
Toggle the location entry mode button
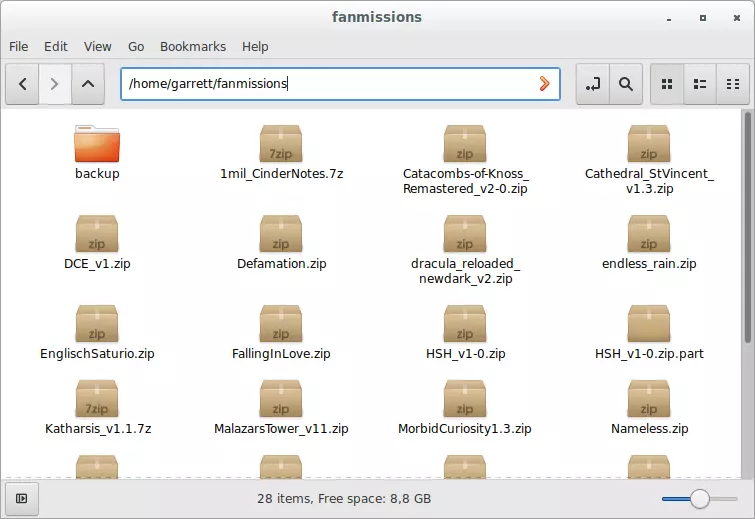click(x=593, y=84)
